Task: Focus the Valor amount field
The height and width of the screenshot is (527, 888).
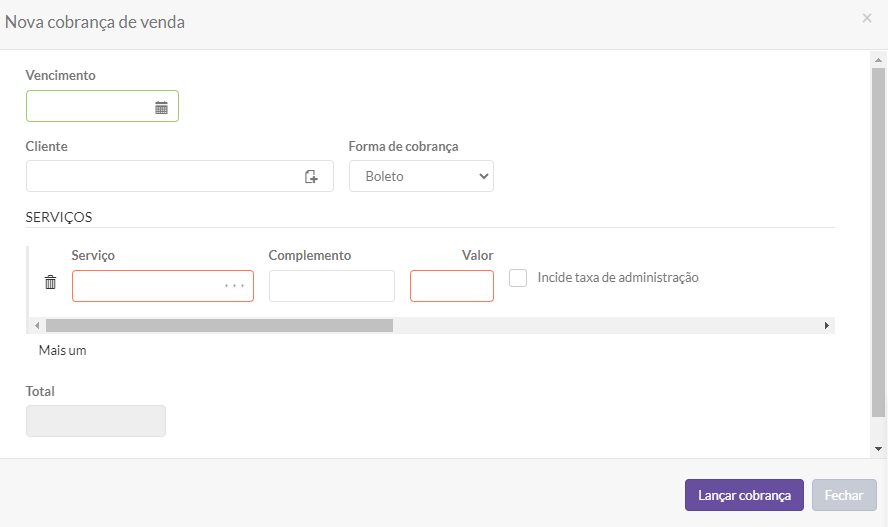Action: click(x=451, y=287)
